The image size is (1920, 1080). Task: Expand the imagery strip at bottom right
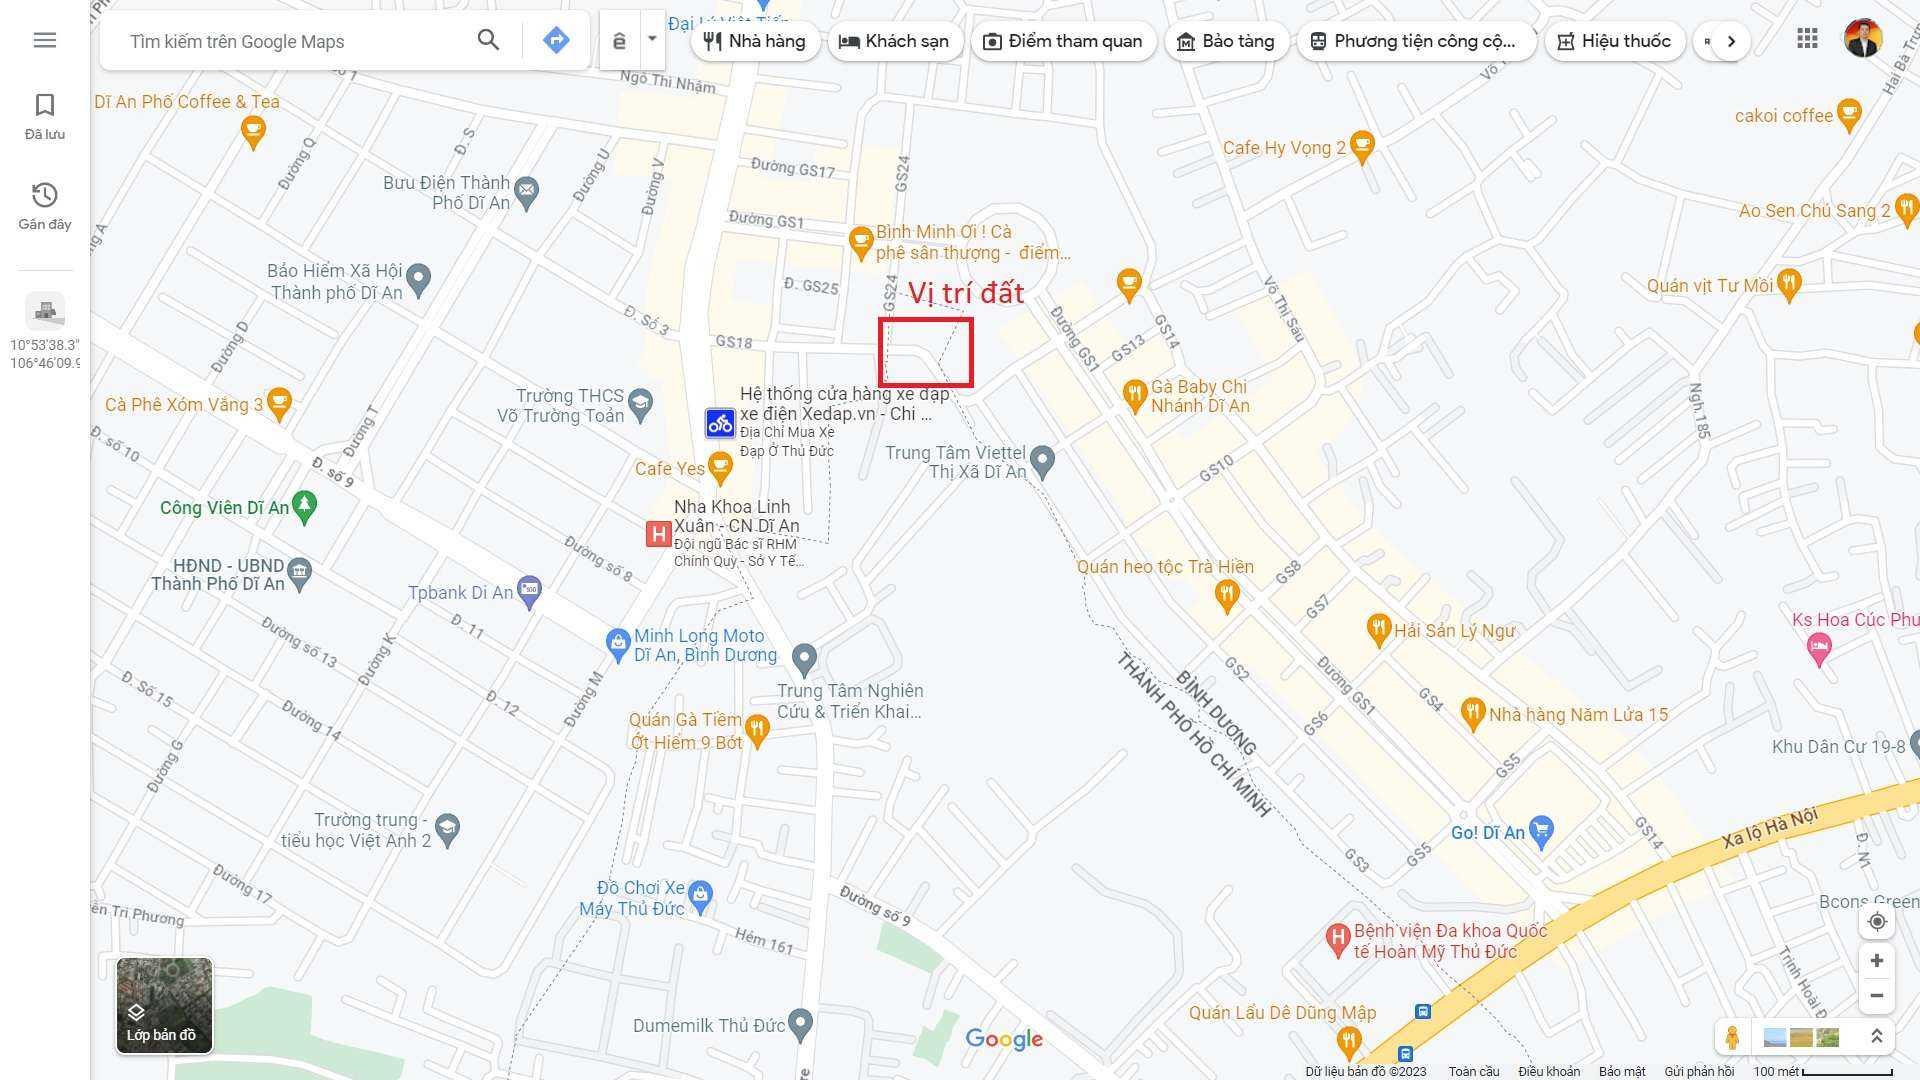(1877, 1037)
